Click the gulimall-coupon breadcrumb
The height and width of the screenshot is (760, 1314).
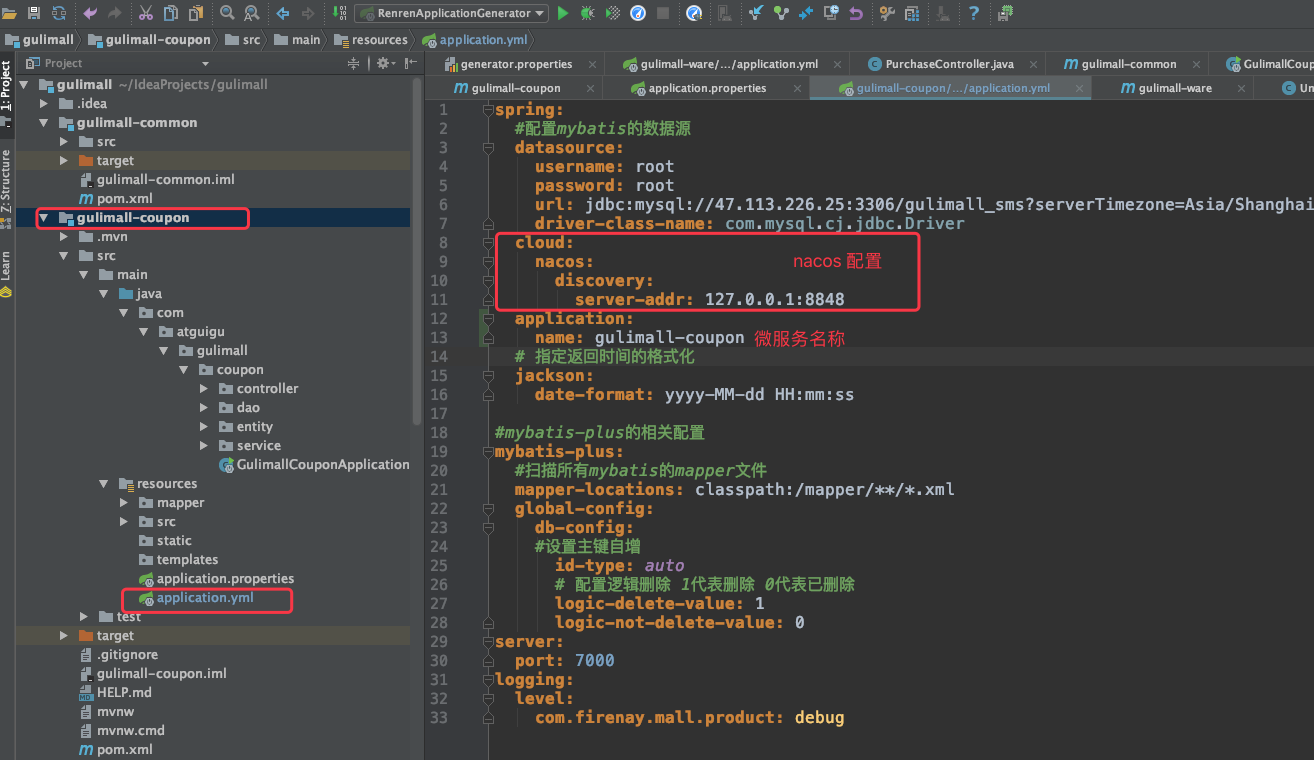coord(149,40)
